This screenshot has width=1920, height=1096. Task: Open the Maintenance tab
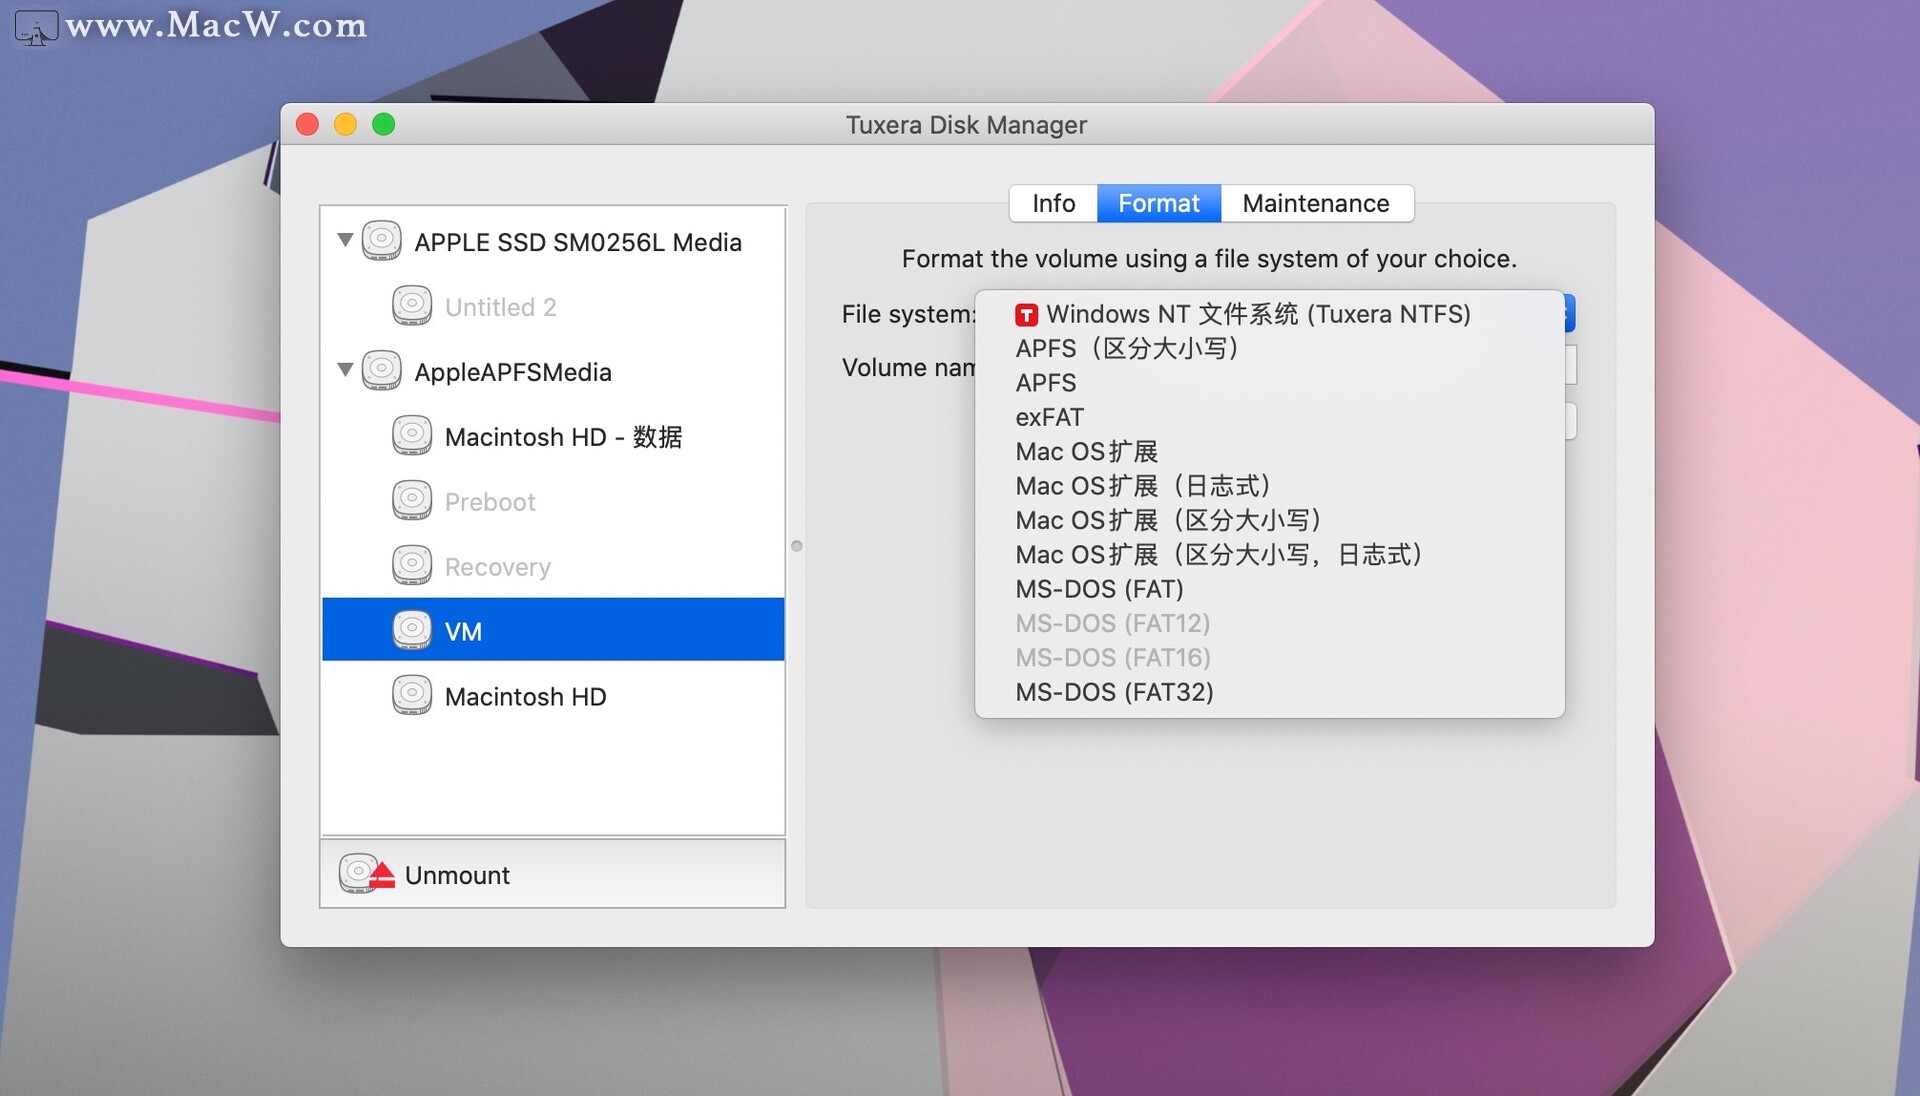[x=1316, y=203]
